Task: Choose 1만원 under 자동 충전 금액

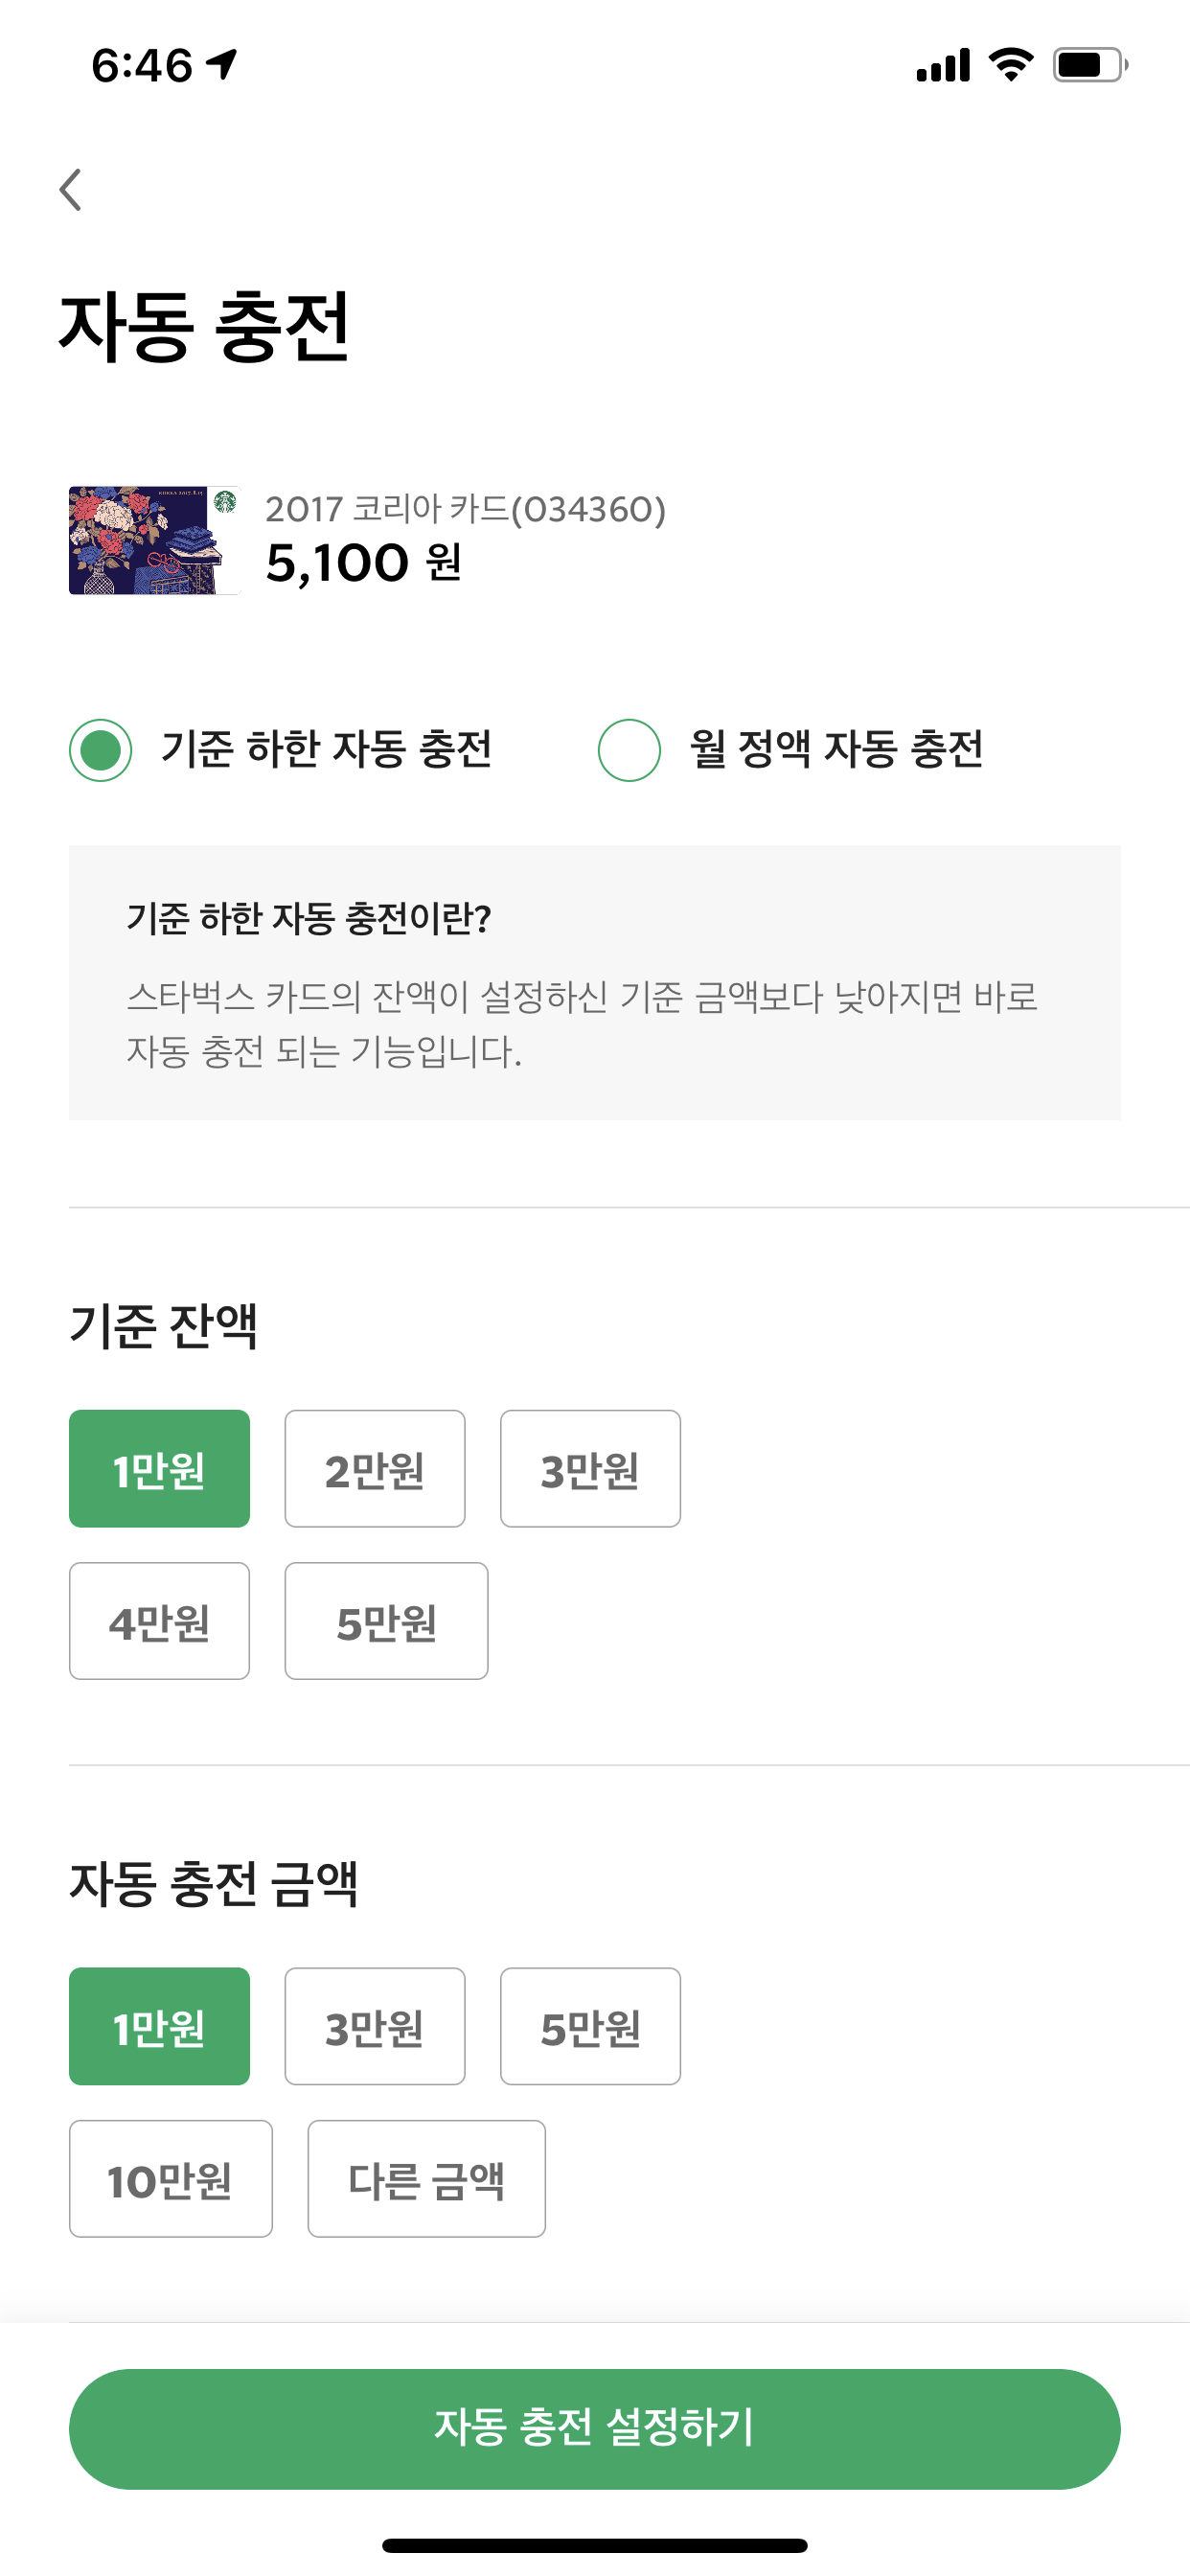Action: coord(159,2026)
